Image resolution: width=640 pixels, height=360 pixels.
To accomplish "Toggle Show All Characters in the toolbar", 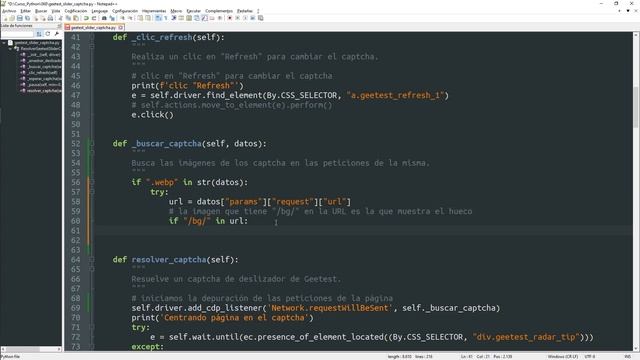I will (165, 18).
